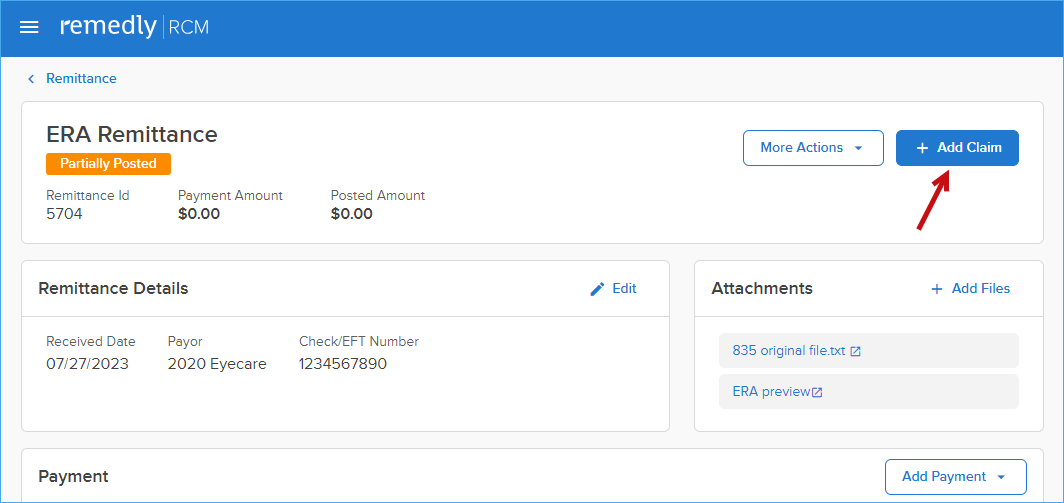Click the back chevron beside Remittance

[31, 79]
